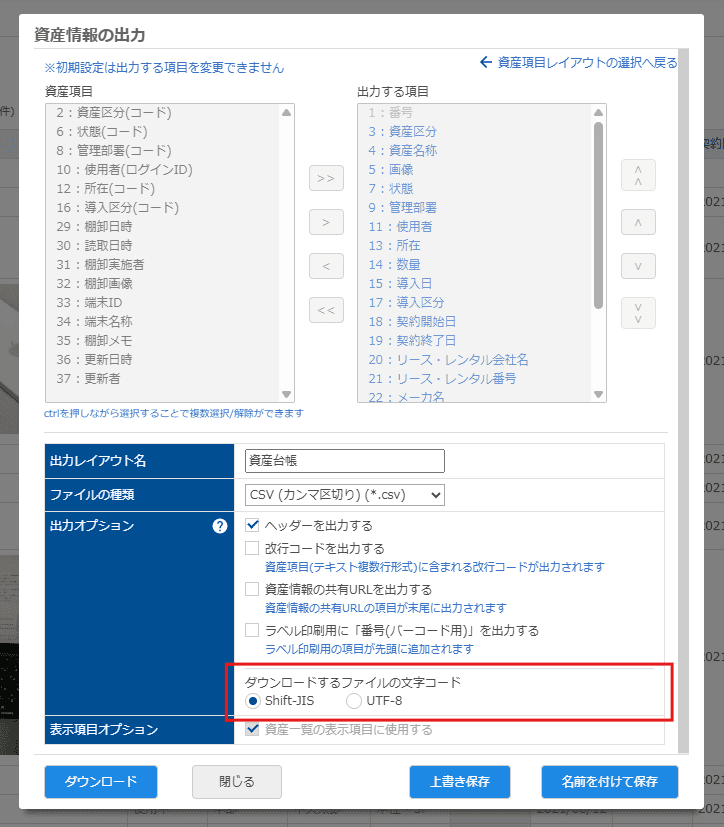Image resolution: width=724 pixels, height=827 pixels.
Task: Open the ファイルの種類 CSV dropdown
Action: coord(345,495)
